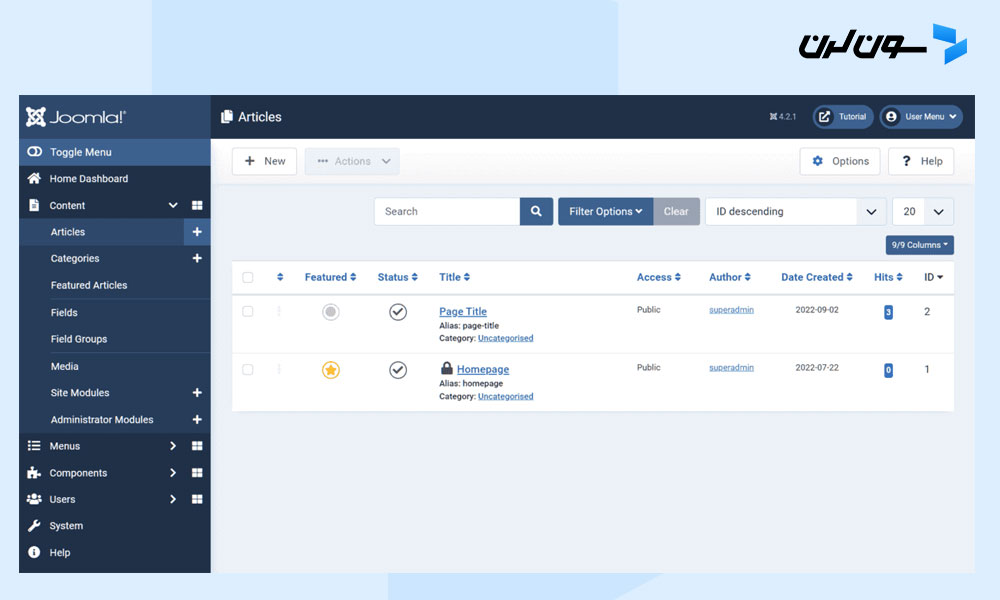Click the Homepage checked-out lock icon
Image resolution: width=1000 pixels, height=600 pixels.
[x=446, y=369]
